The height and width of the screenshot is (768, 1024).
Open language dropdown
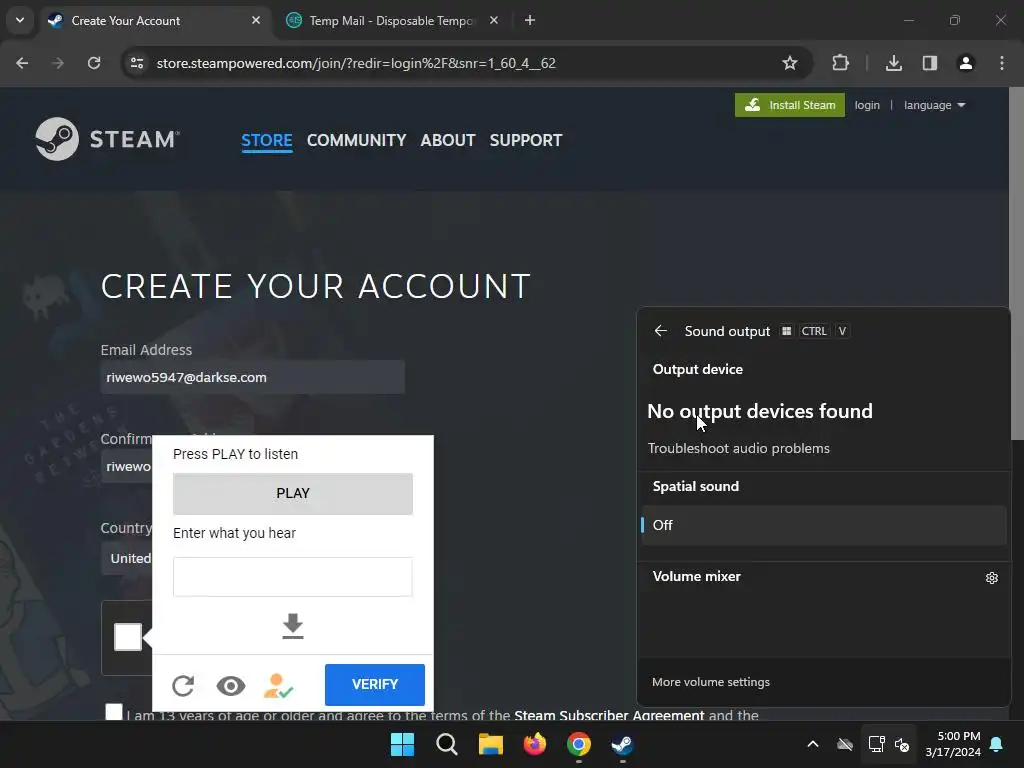click(934, 105)
